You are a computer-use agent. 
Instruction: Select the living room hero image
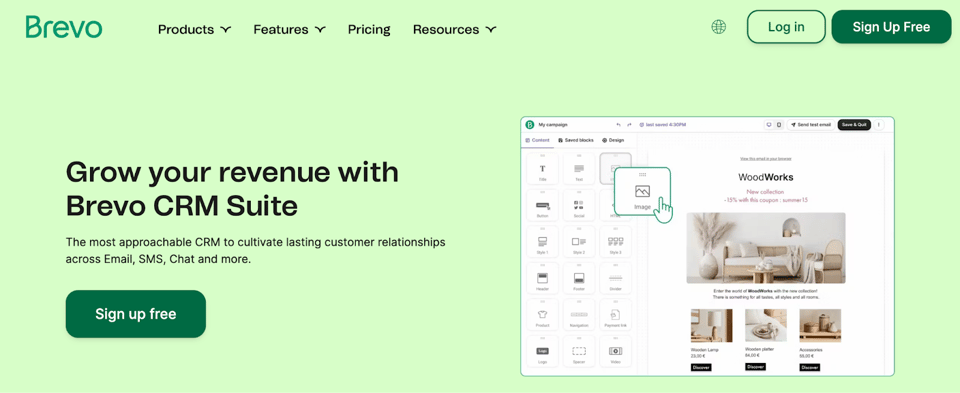[766, 248]
